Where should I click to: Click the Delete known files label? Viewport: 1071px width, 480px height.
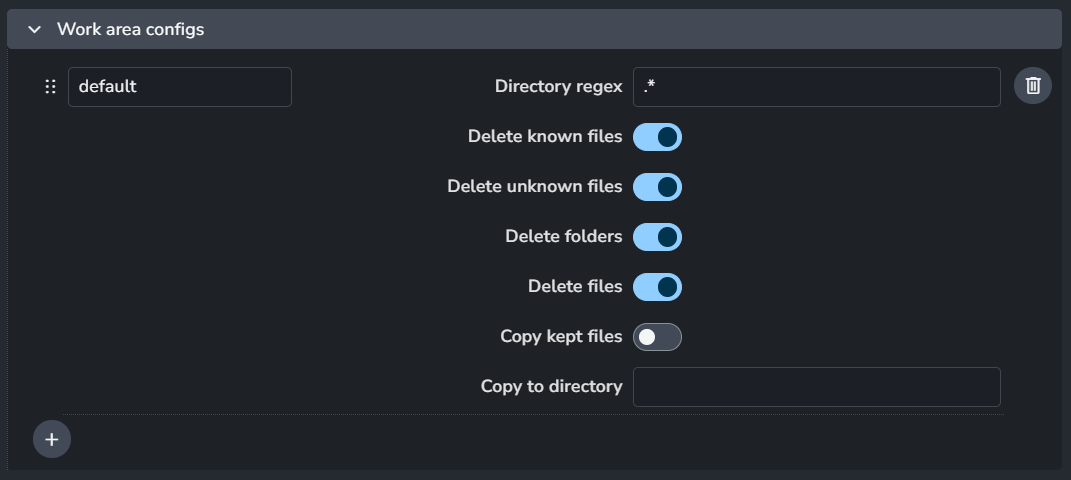tap(545, 136)
